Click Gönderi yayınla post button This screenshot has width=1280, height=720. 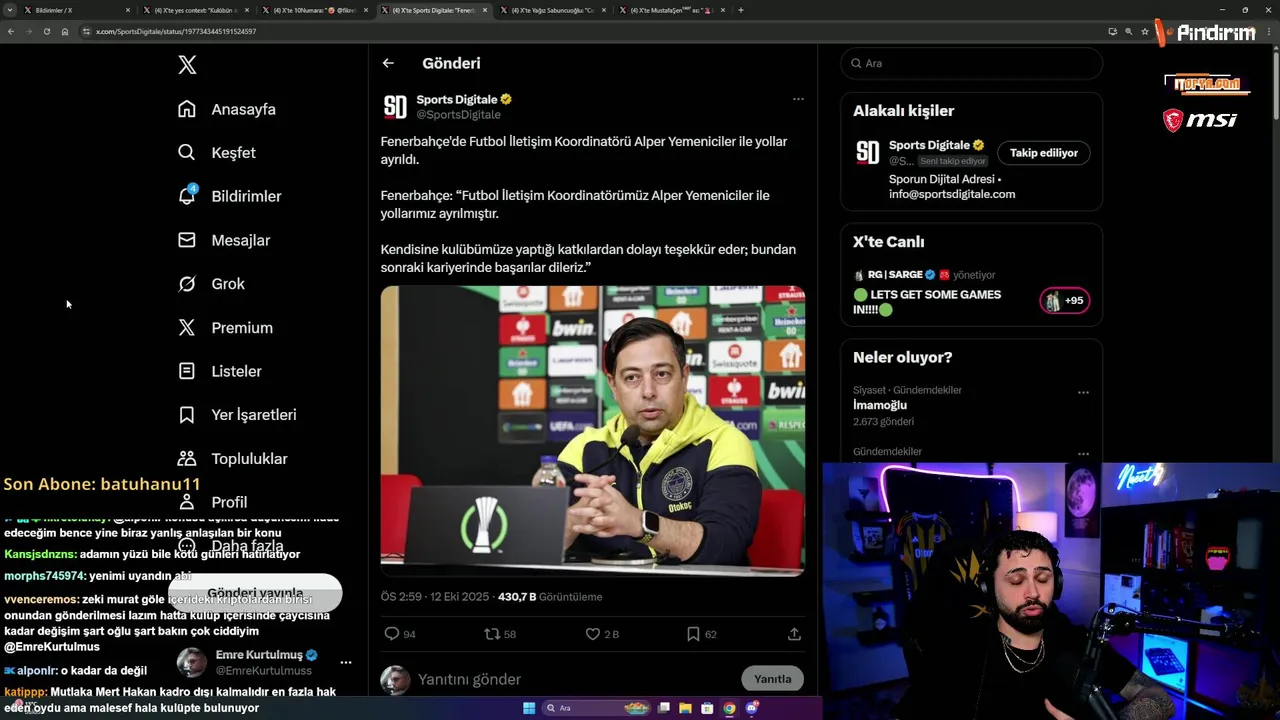(x=255, y=593)
